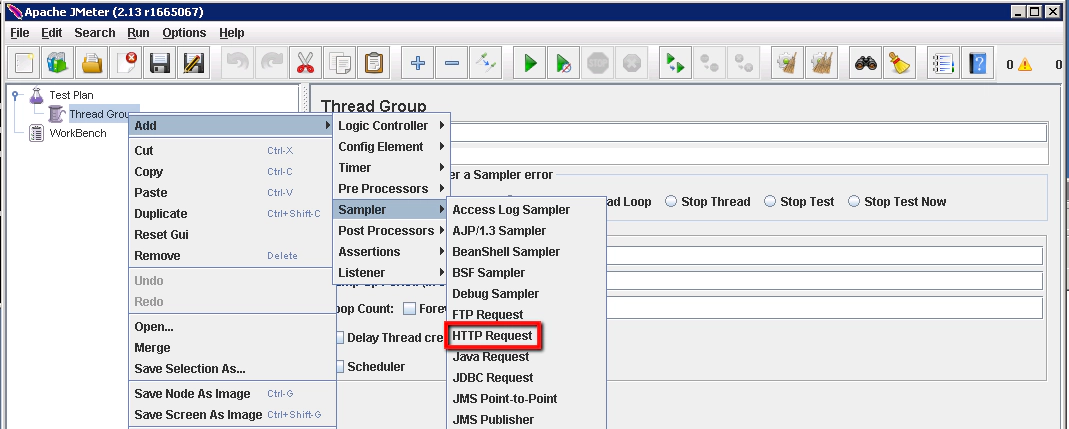Click the Redo arrow toolbar icon
1069x429 pixels.
tap(271, 63)
